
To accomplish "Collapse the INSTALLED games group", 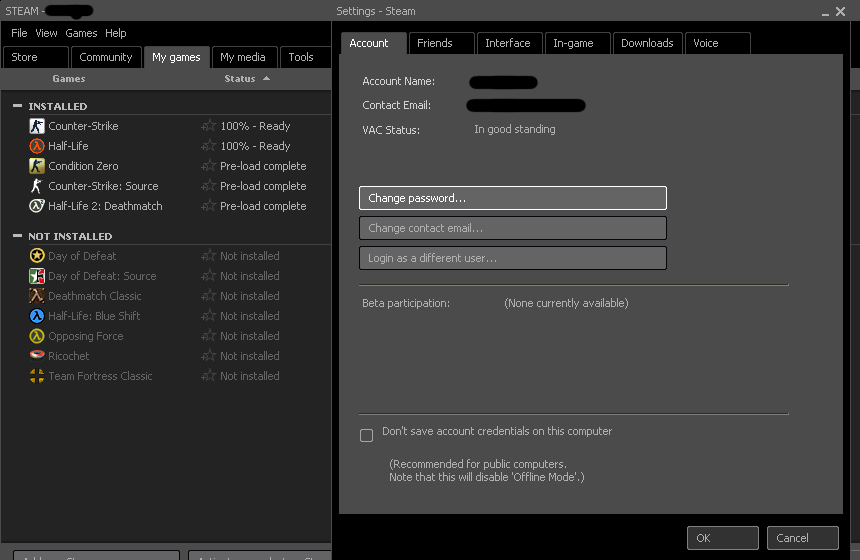I will tap(18, 105).
